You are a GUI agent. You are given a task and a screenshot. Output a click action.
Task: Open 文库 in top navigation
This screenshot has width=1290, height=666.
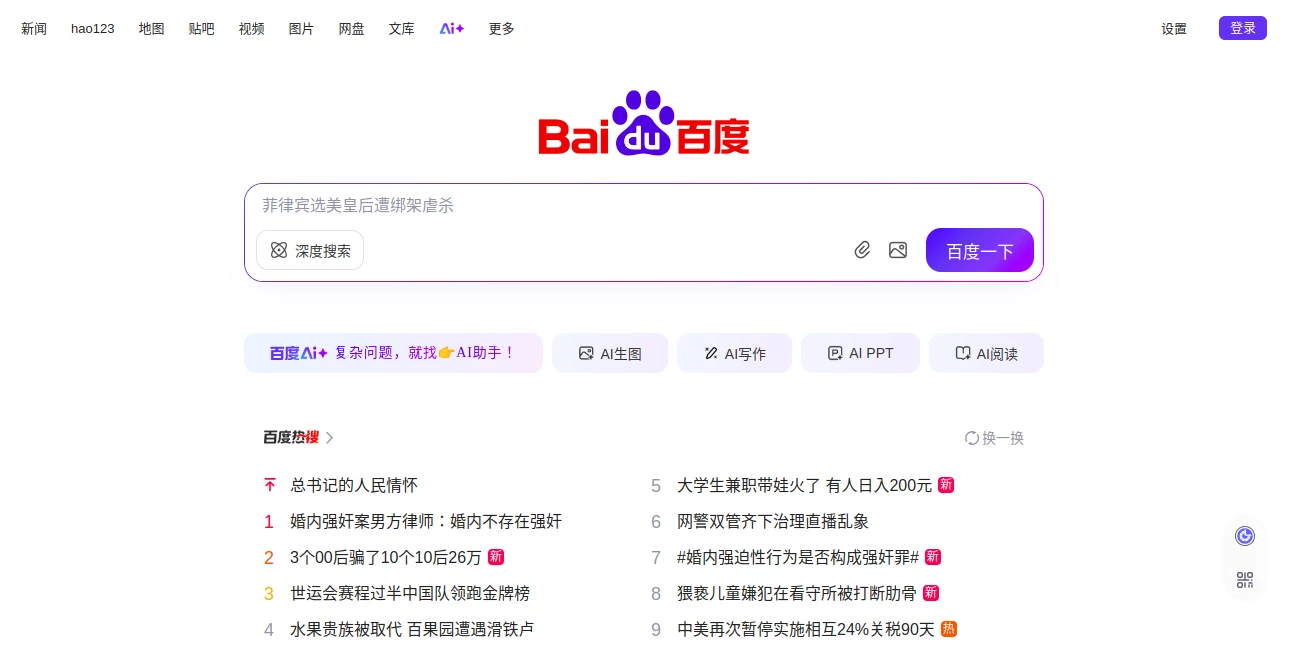(402, 29)
